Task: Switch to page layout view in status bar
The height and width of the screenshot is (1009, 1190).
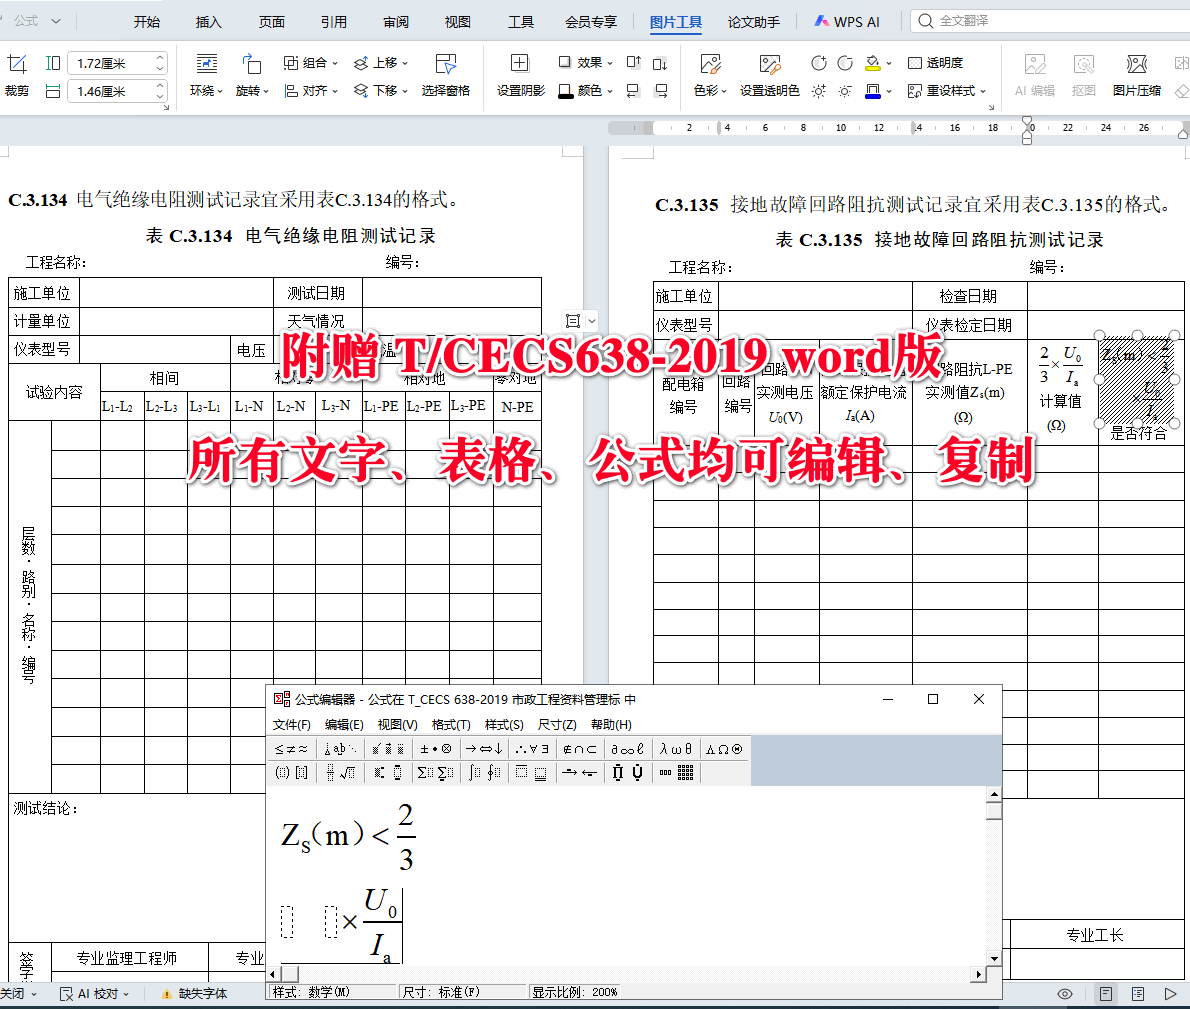Action: point(1106,994)
